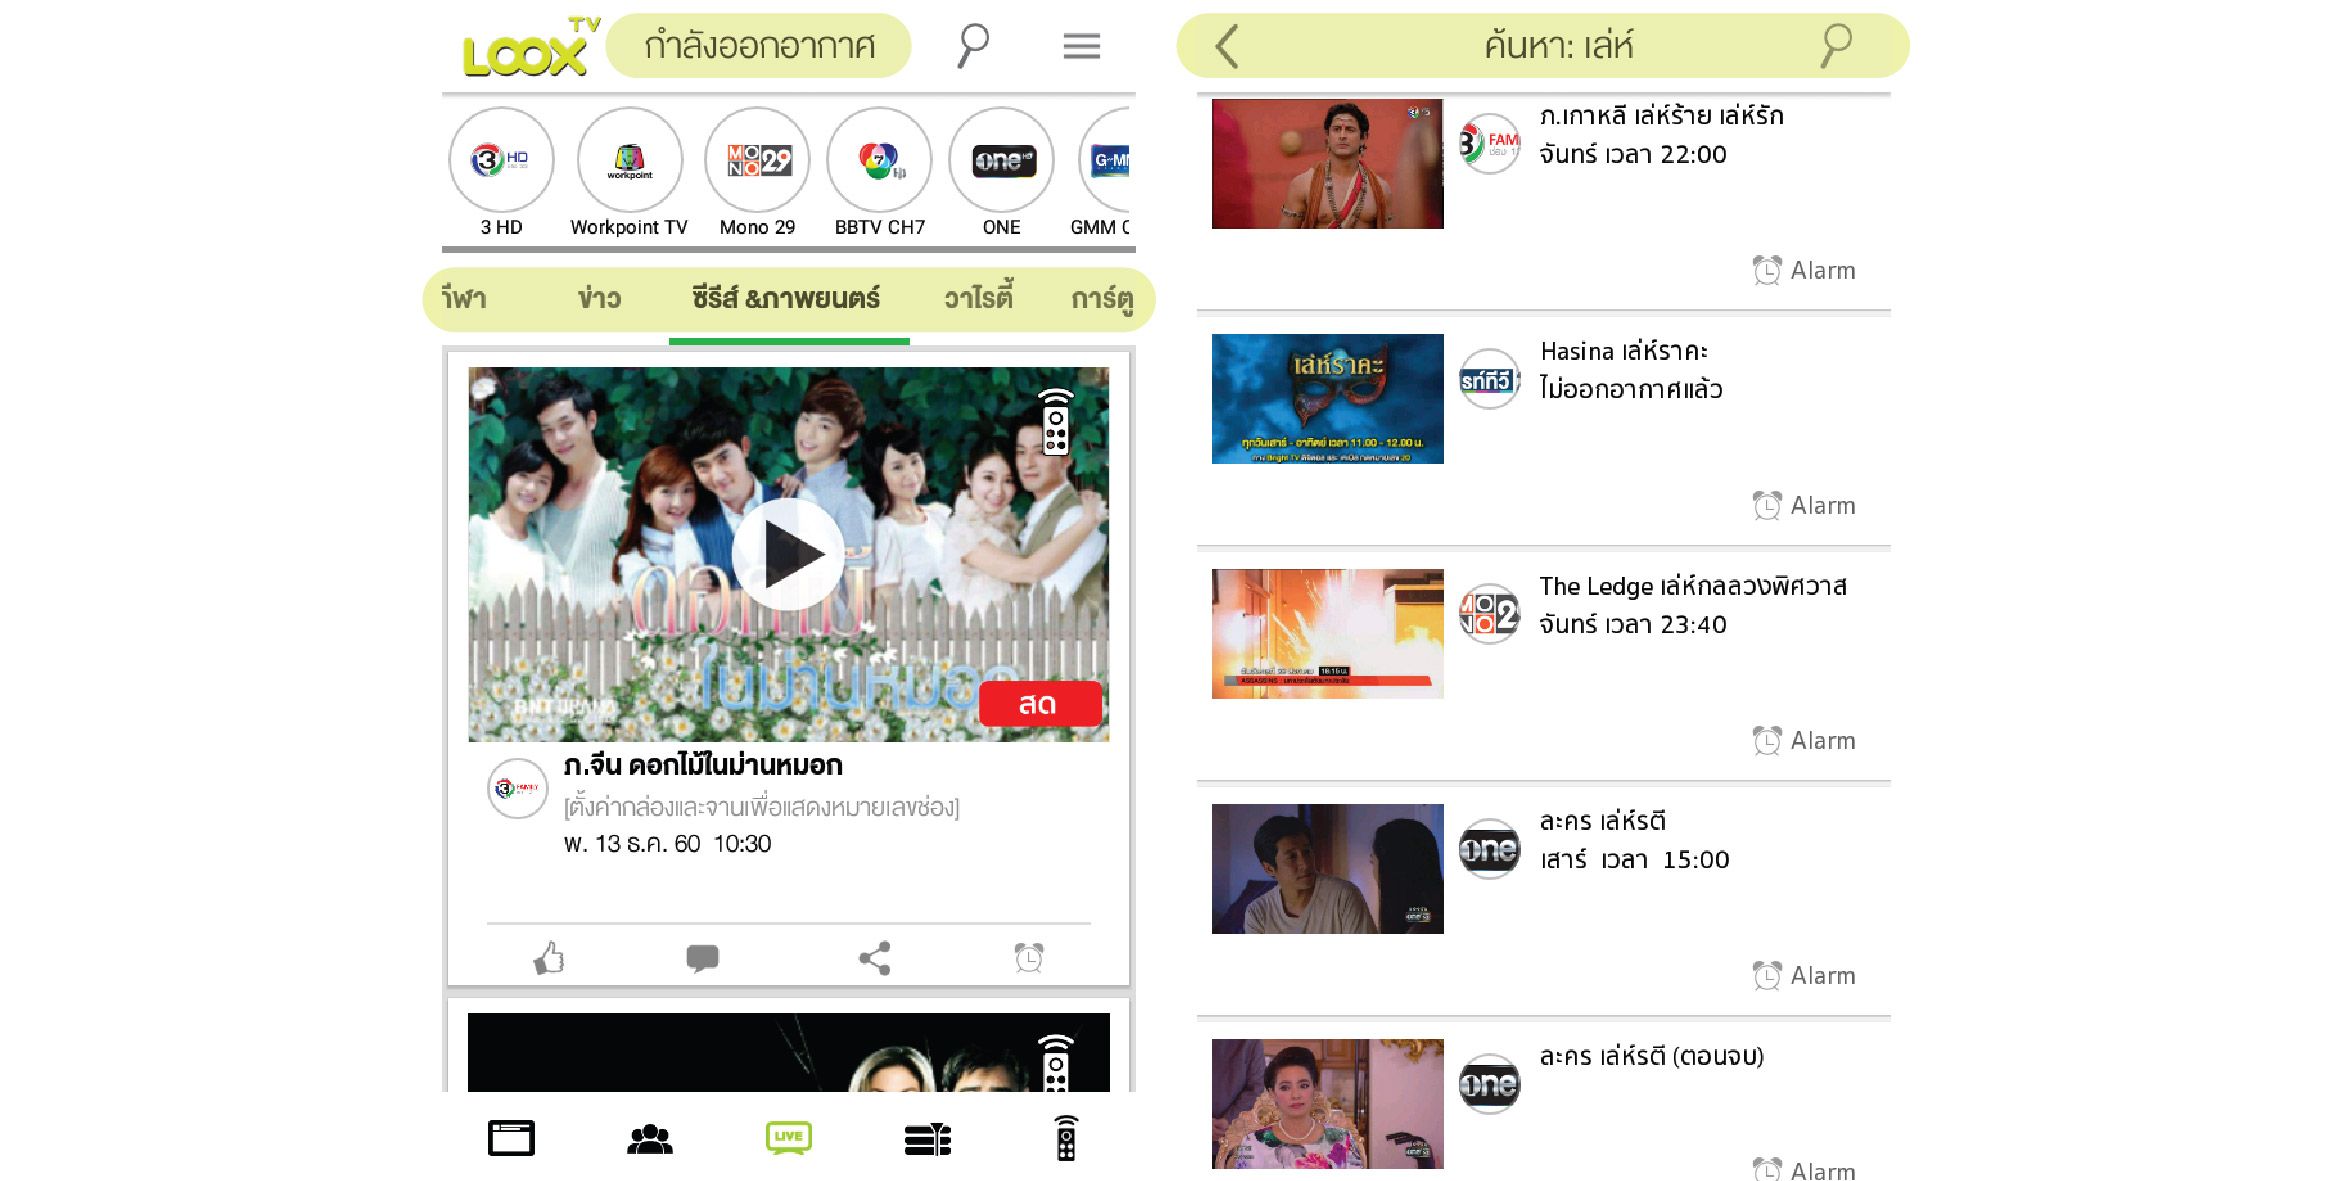Select the 3 HD channel icon
The width and height of the screenshot is (2341, 1181).
[501, 160]
